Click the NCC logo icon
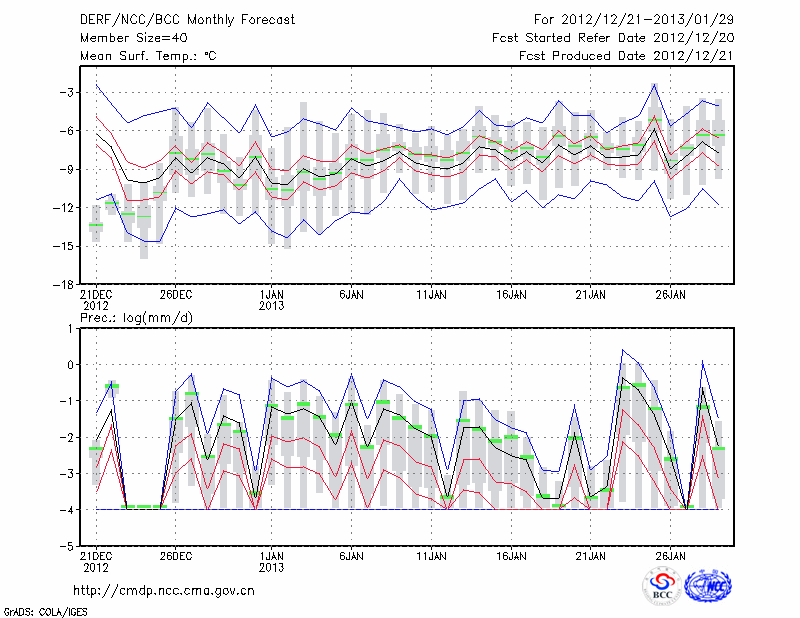Screen dimensions: 800x618 tap(707, 586)
